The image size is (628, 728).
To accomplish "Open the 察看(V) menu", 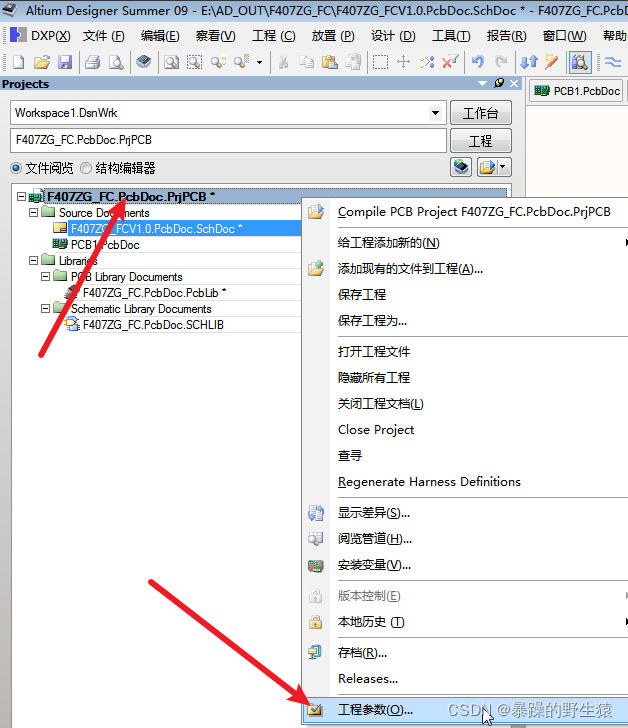I will click(215, 36).
